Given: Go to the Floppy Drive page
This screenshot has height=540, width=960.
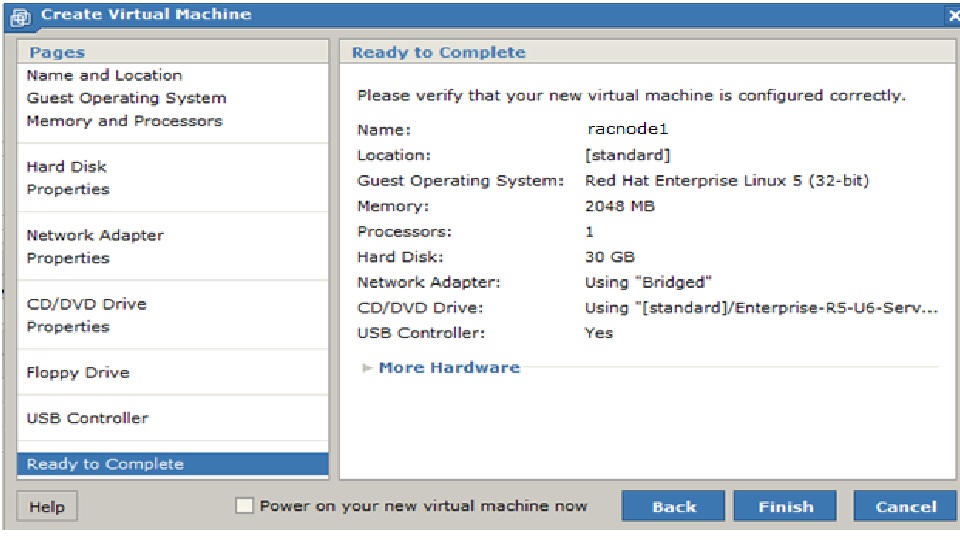Looking at the screenshot, I should 78,373.
